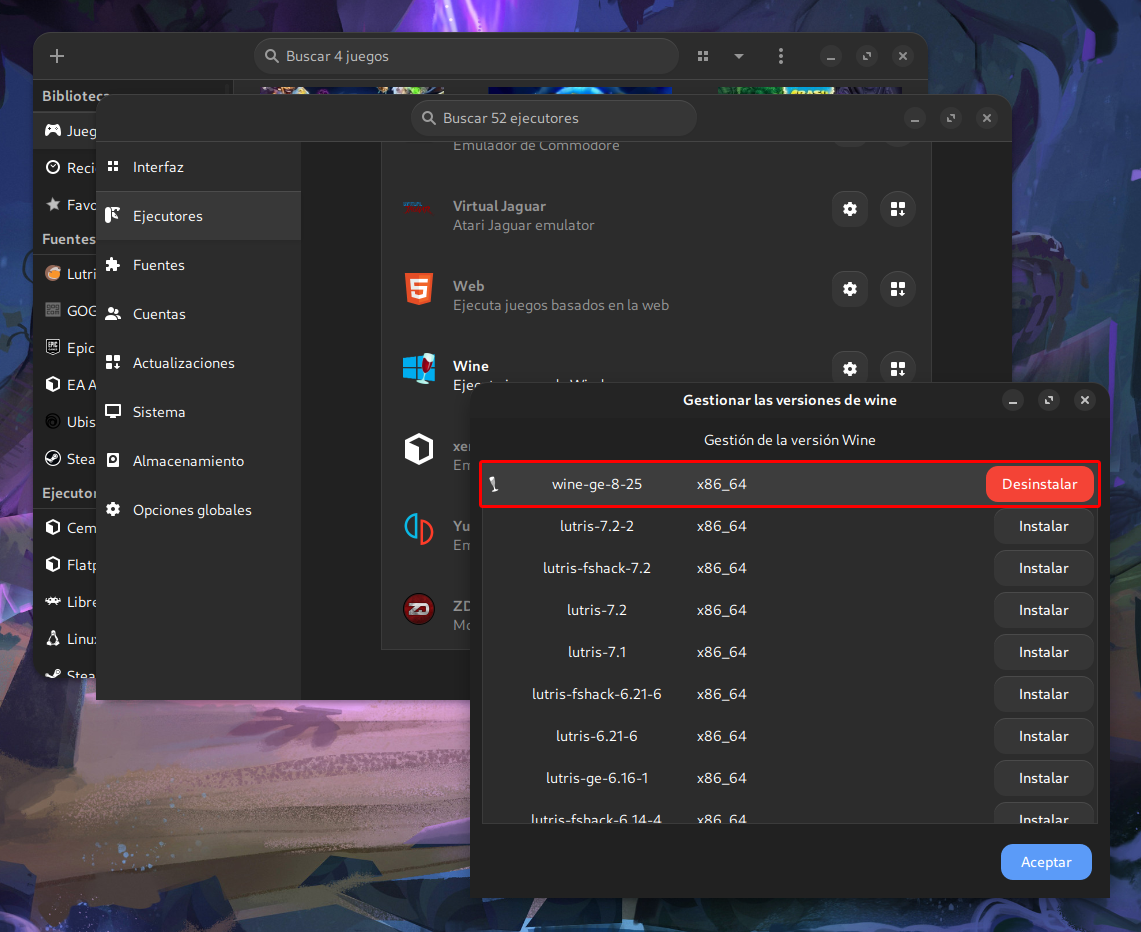1141x932 pixels.
Task: Click Web runner install icon
Action: click(x=897, y=290)
